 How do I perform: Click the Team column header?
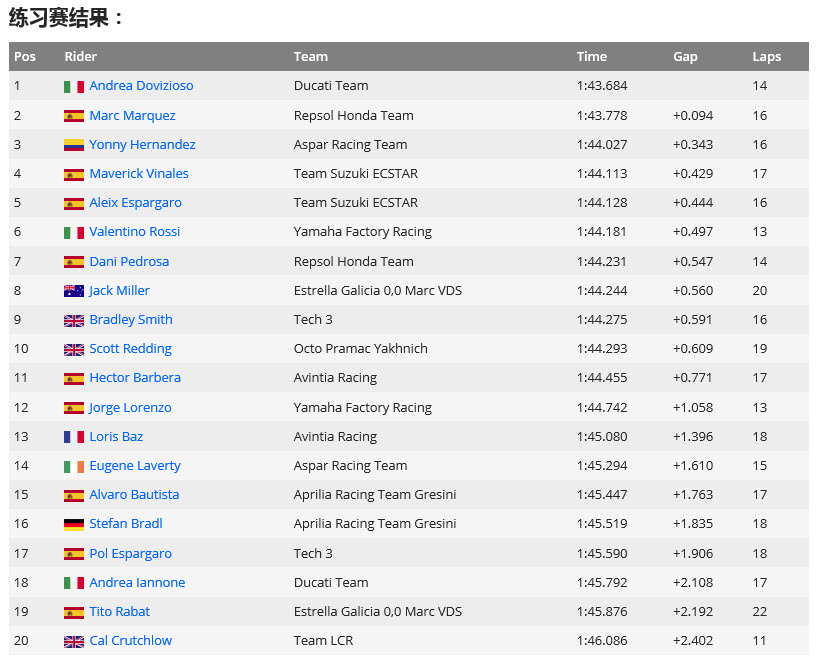(x=310, y=57)
